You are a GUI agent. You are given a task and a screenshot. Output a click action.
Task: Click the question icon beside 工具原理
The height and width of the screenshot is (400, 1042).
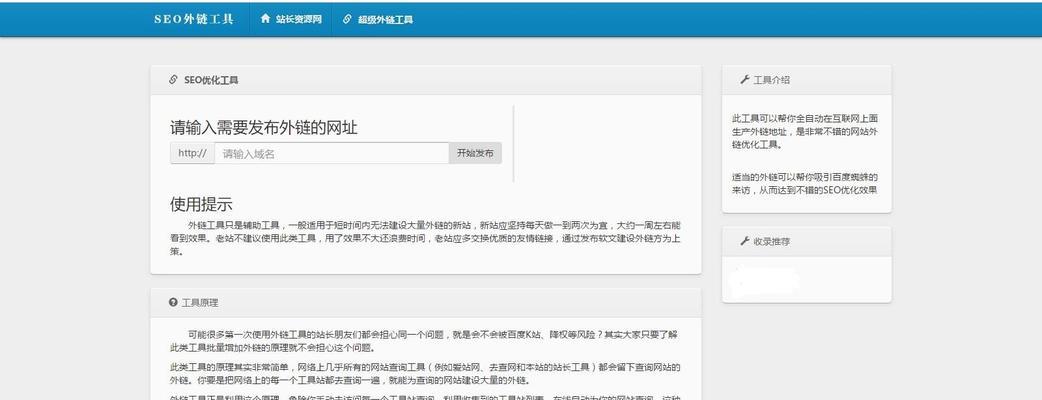173,302
